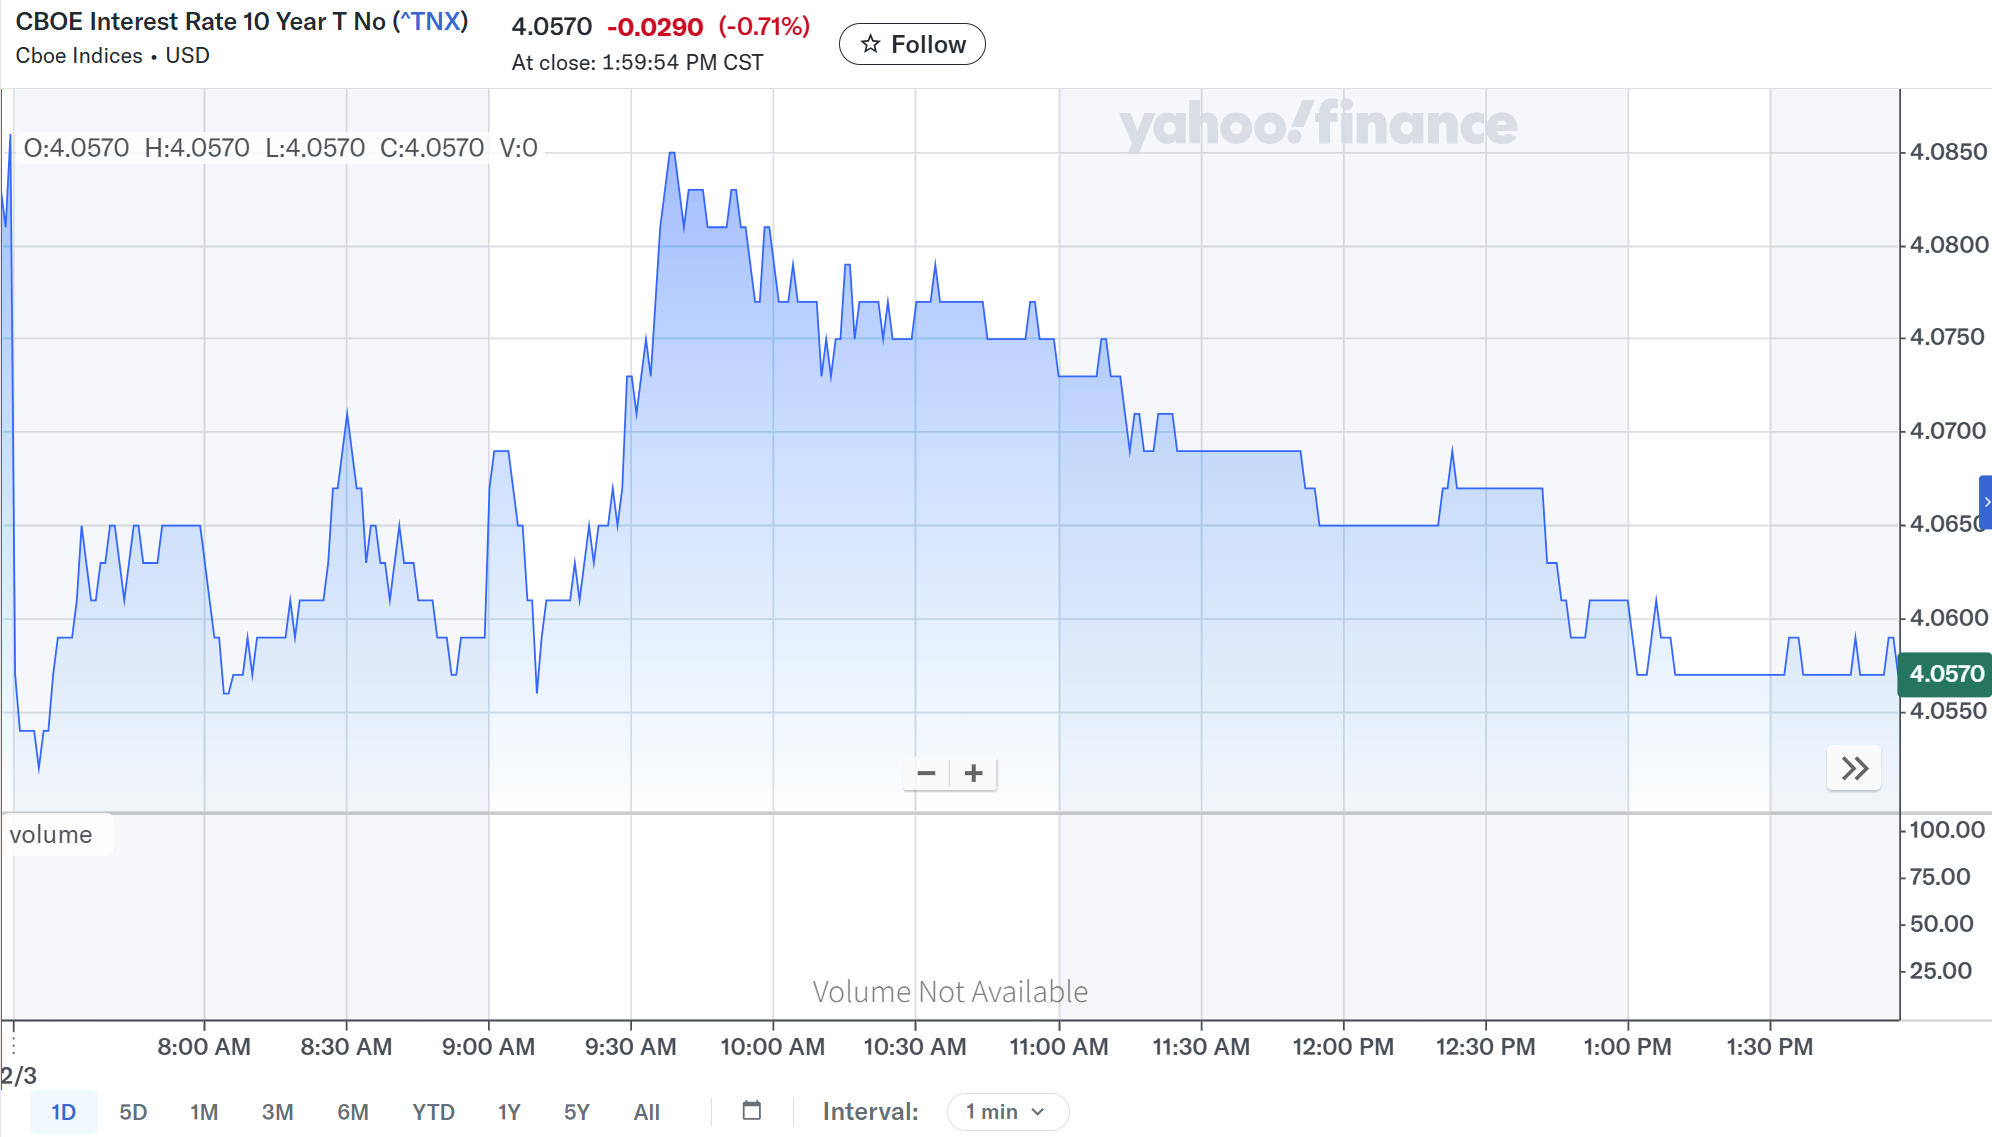Switch to the 1M range
The height and width of the screenshot is (1137, 1992).
[x=204, y=1112]
